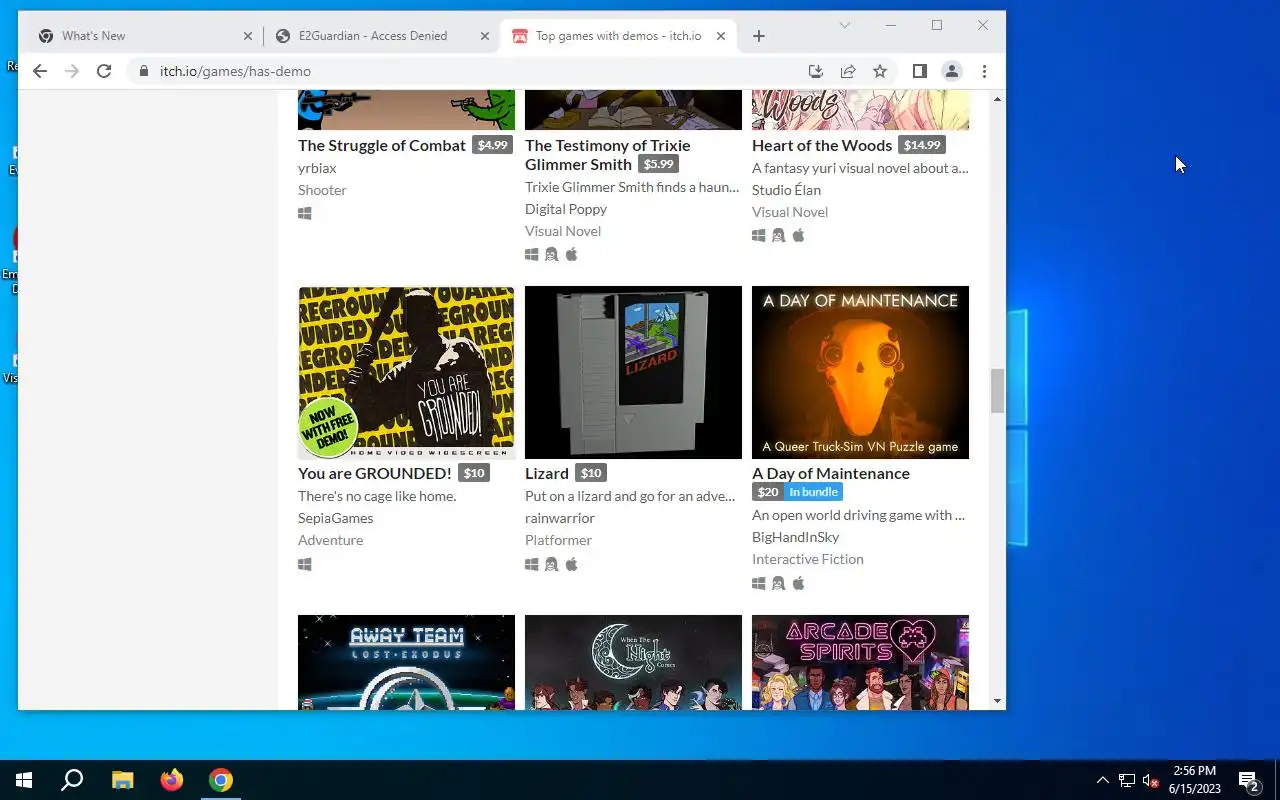Click macOS icon under Heart of the Woods
The height and width of the screenshot is (800, 1280).
[798, 235]
